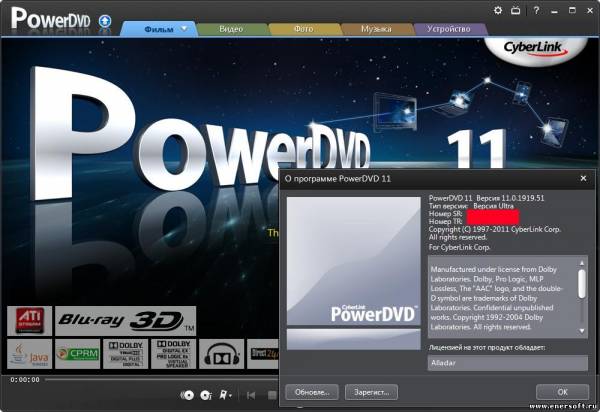Screen dimensions: 600x412
Task: Switch to TV/cinema mode icon in title bar
Action: (515, 10)
